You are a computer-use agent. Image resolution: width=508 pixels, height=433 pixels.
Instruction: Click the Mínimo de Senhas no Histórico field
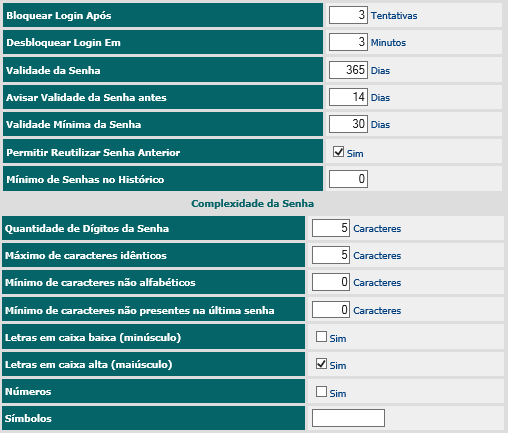(x=348, y=179)
